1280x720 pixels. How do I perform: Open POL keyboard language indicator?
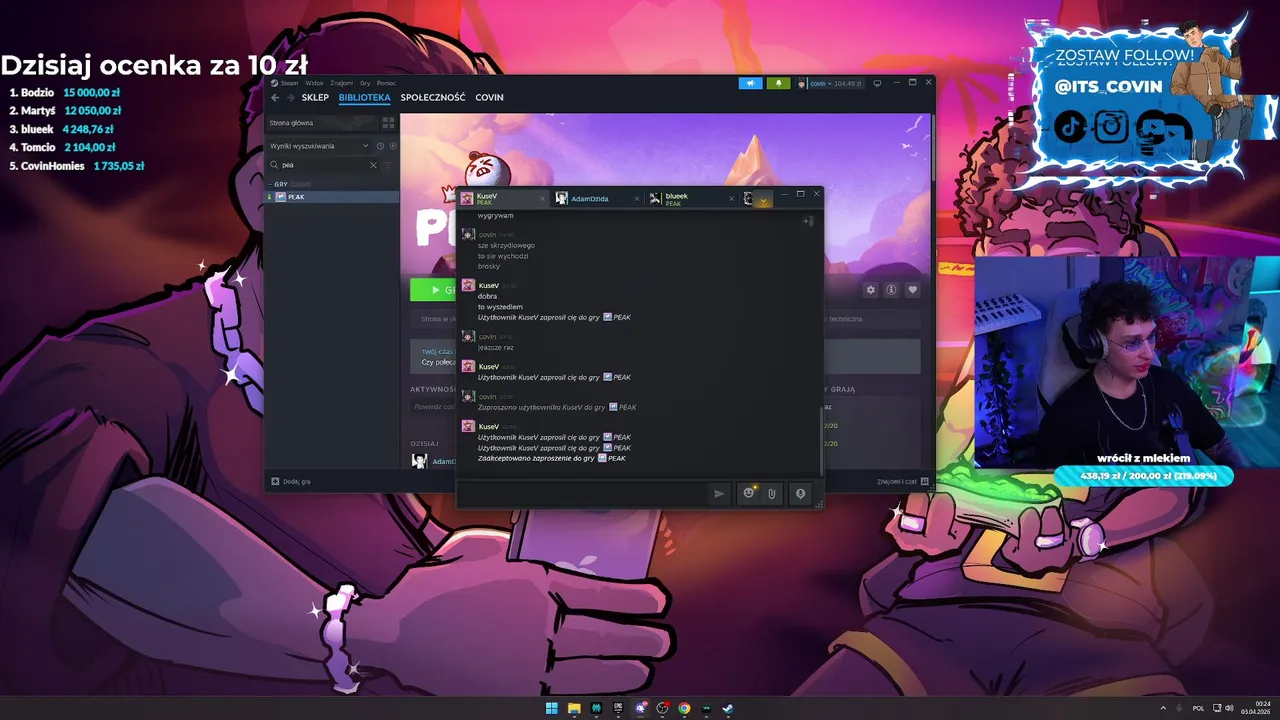(1199, 708)
